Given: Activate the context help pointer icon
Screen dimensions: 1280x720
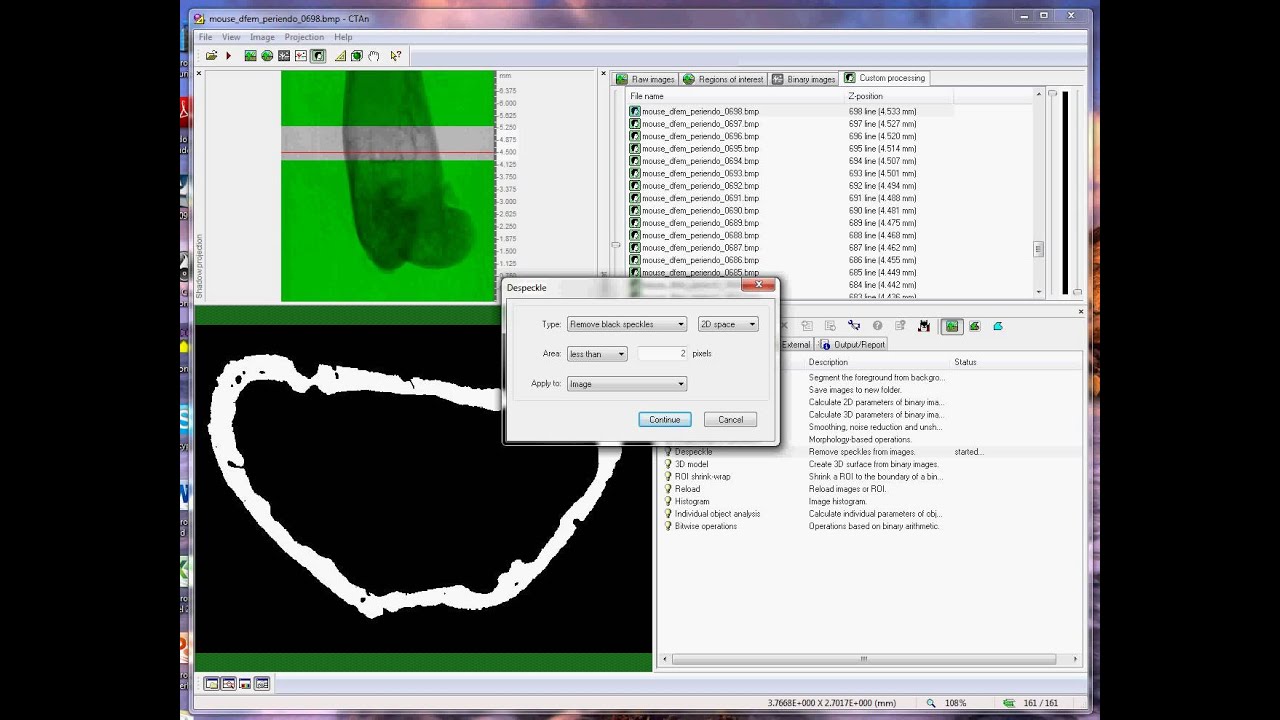Looking at the screenshot, I should coord(396,56).
